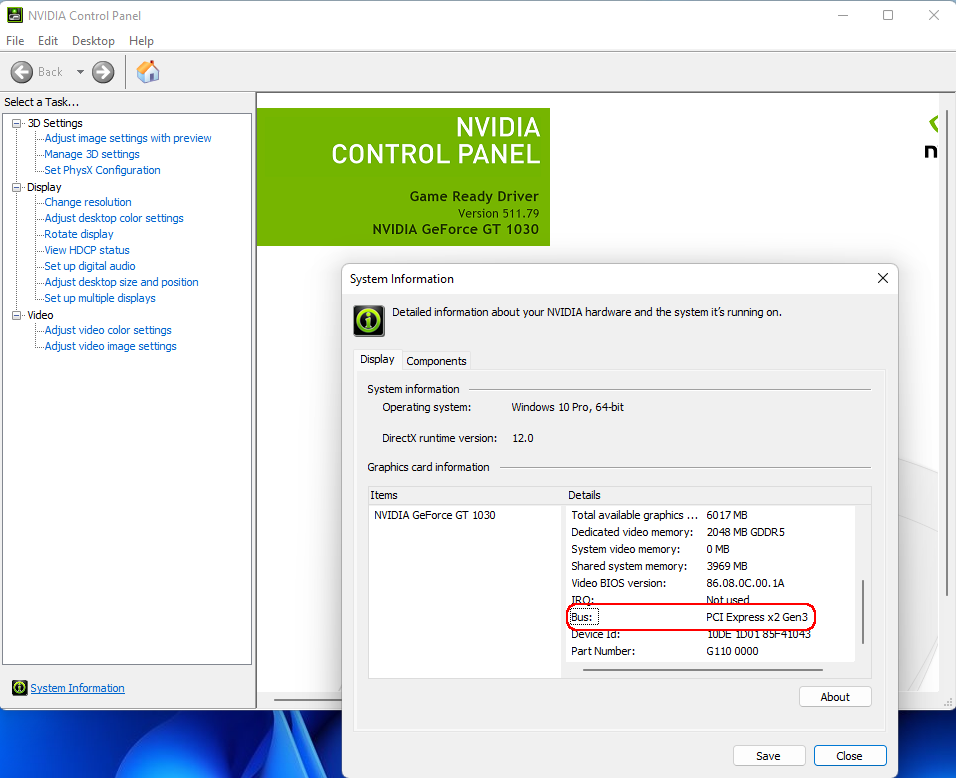The image size is (956, 778).
Task: Click the Forward arrow button
Action: [x=103, y=72]
